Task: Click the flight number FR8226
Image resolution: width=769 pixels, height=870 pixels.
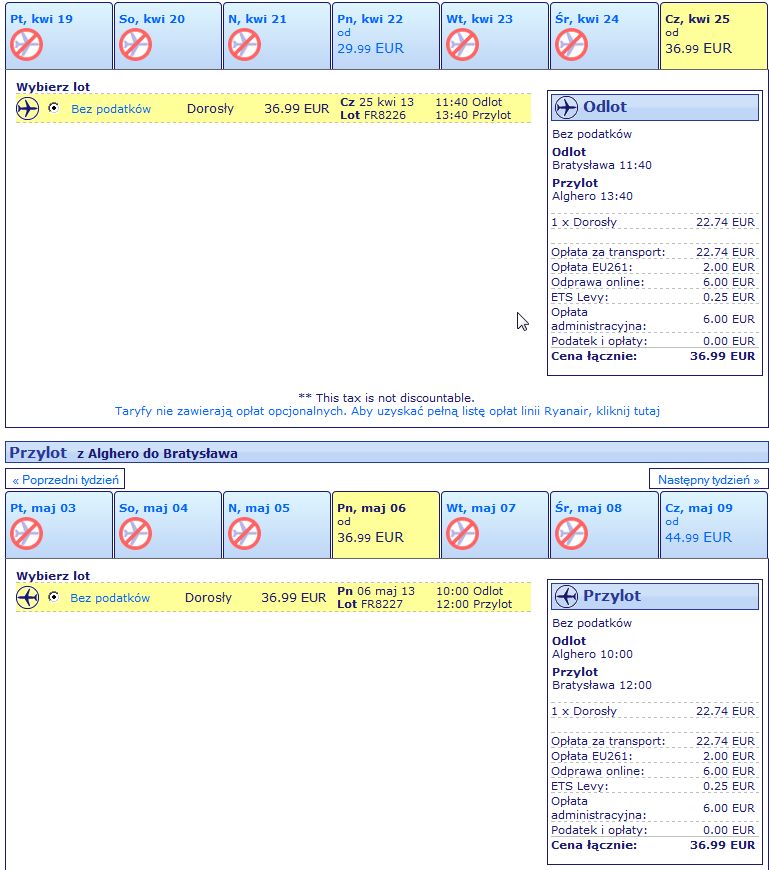Action: tap(384, 115)
